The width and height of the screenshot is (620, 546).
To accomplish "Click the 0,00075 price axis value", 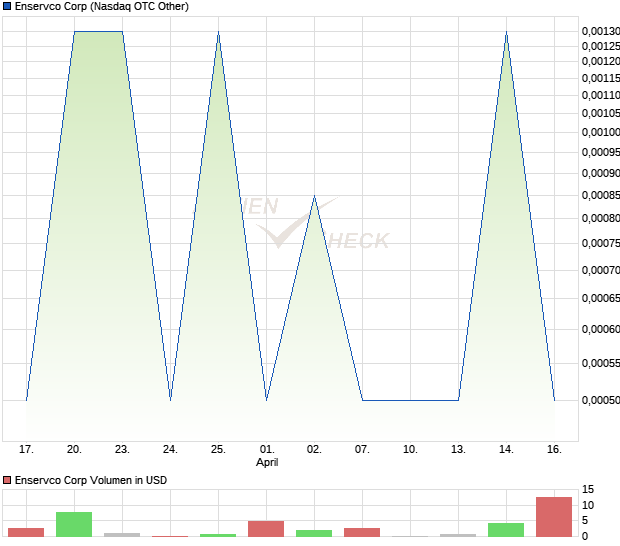I will click(601, 243).
